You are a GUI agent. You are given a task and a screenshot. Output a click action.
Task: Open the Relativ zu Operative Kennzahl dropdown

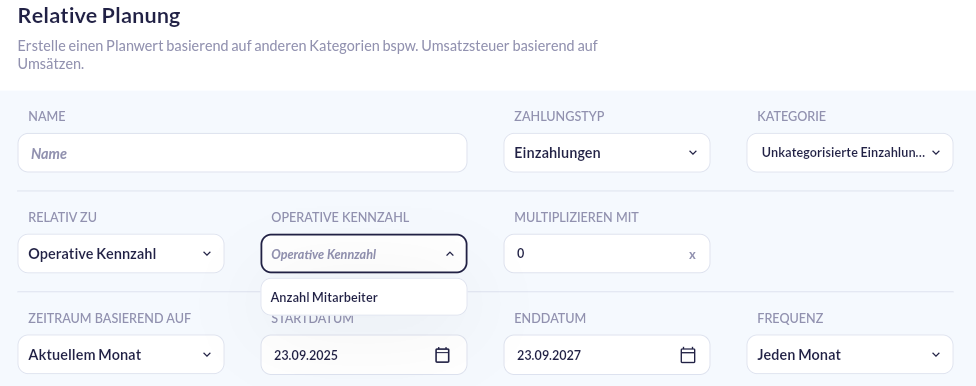click(x=121, y=253)
